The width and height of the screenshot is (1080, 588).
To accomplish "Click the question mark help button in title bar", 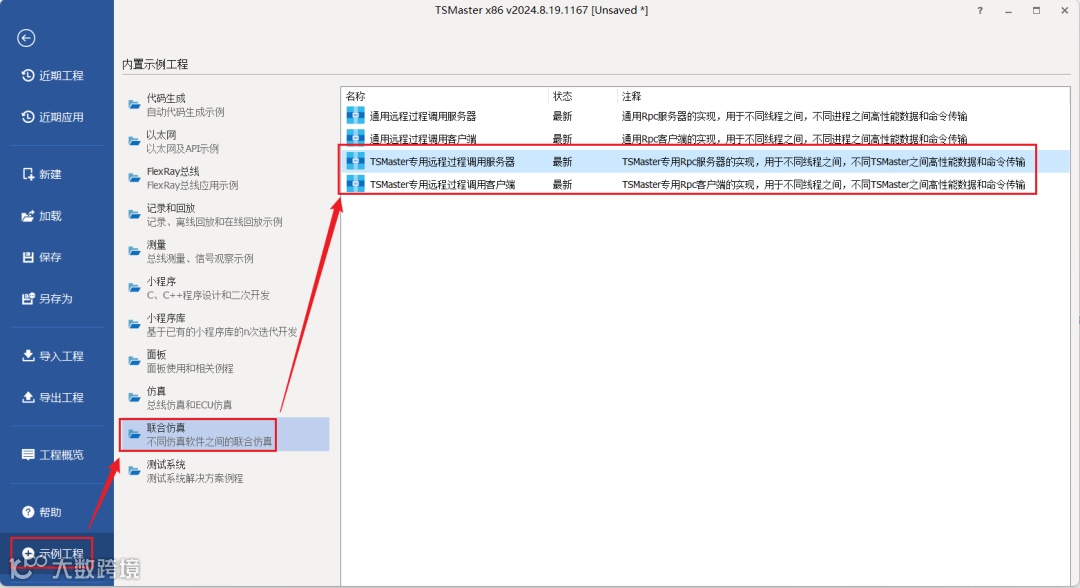I will pos(979,10).
